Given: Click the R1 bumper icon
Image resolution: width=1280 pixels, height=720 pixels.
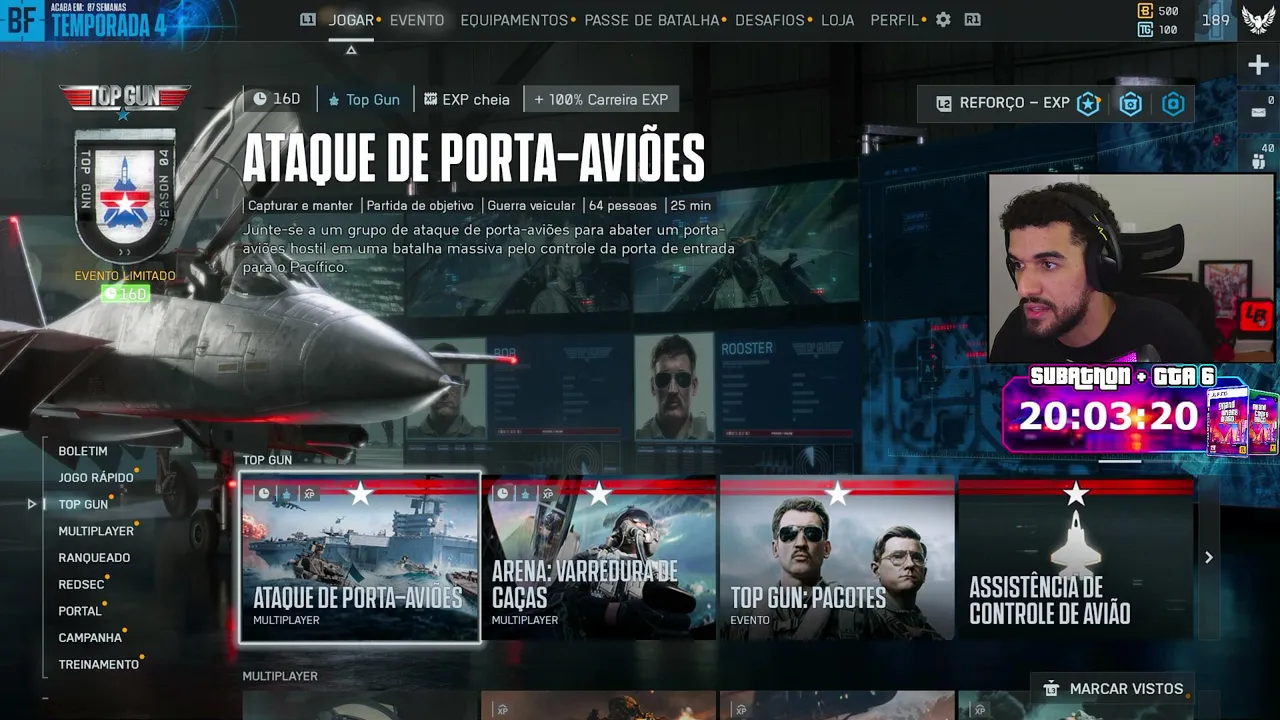Looking at the screenshot, I should (x=972, y=20).
